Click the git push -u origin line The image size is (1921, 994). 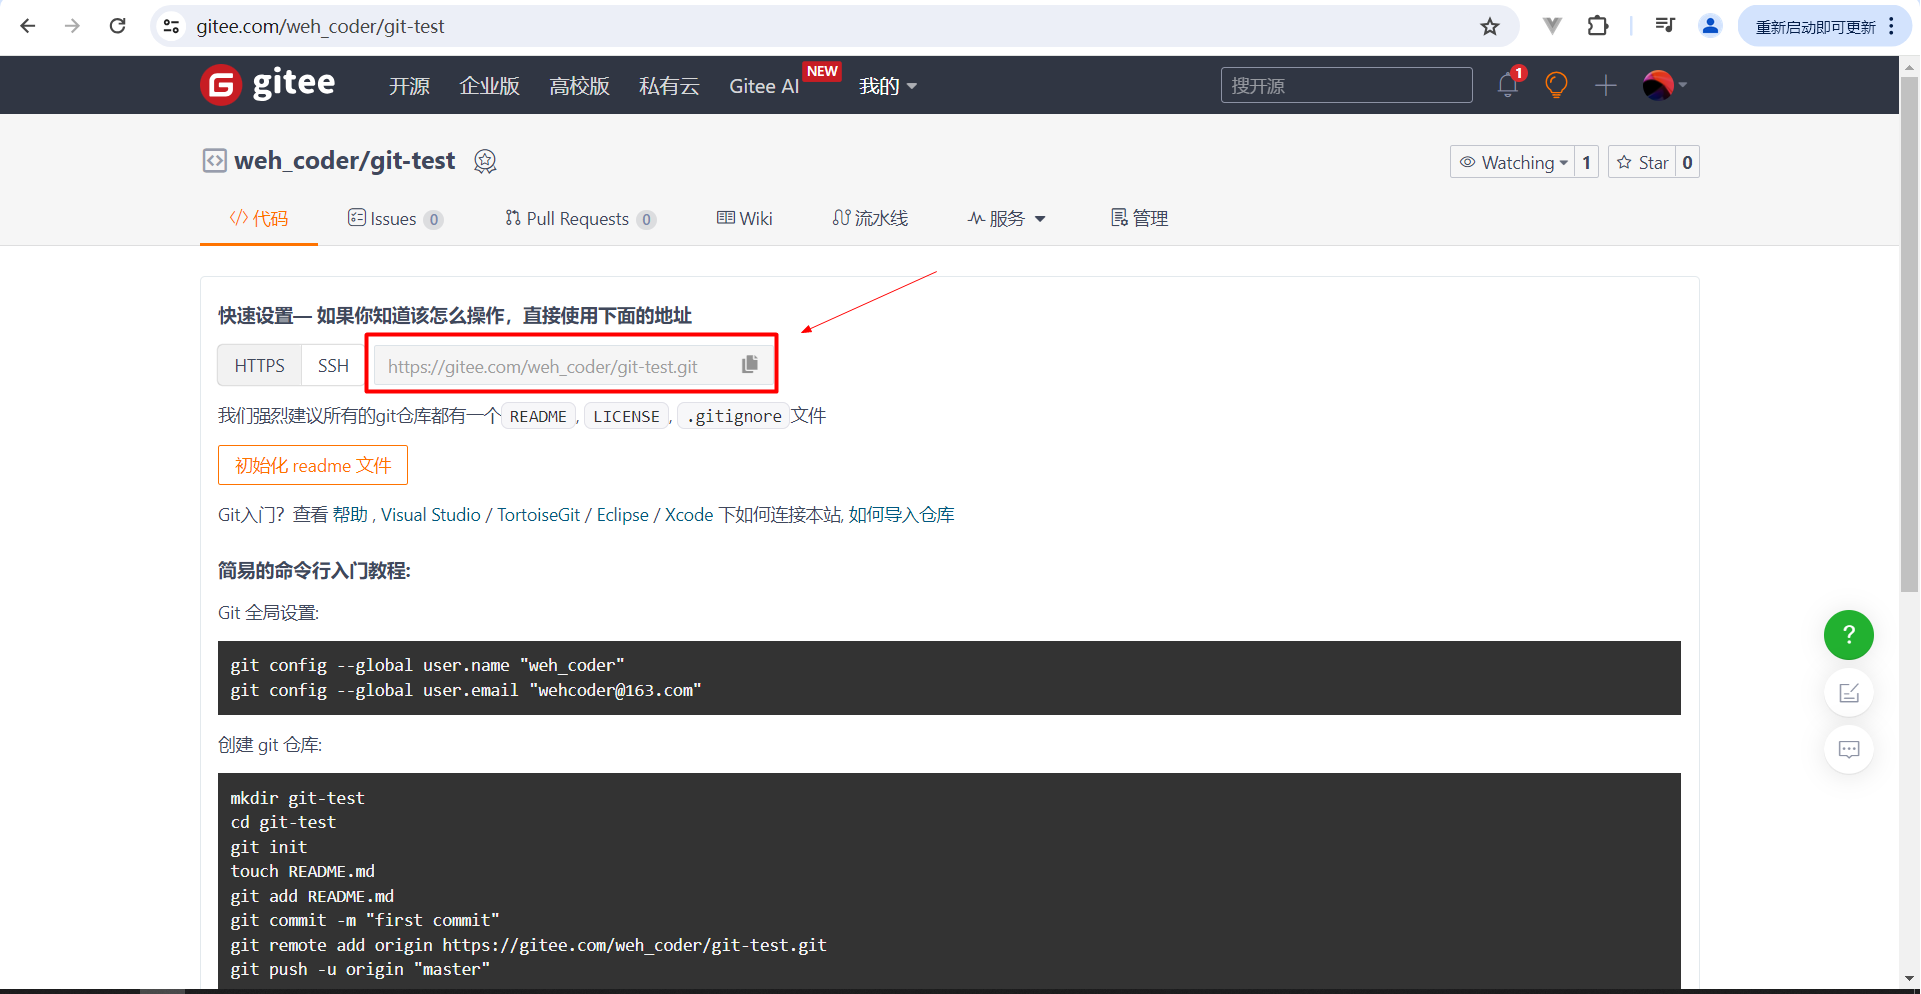[360, 969]
